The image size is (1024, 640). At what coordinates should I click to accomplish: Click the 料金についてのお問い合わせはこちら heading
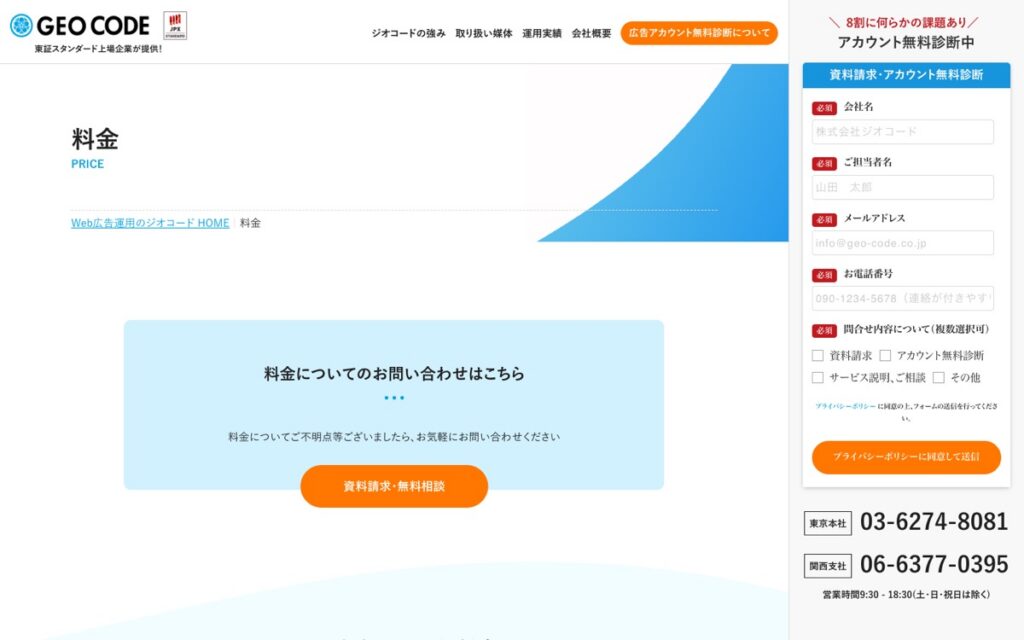click(394, 374)
